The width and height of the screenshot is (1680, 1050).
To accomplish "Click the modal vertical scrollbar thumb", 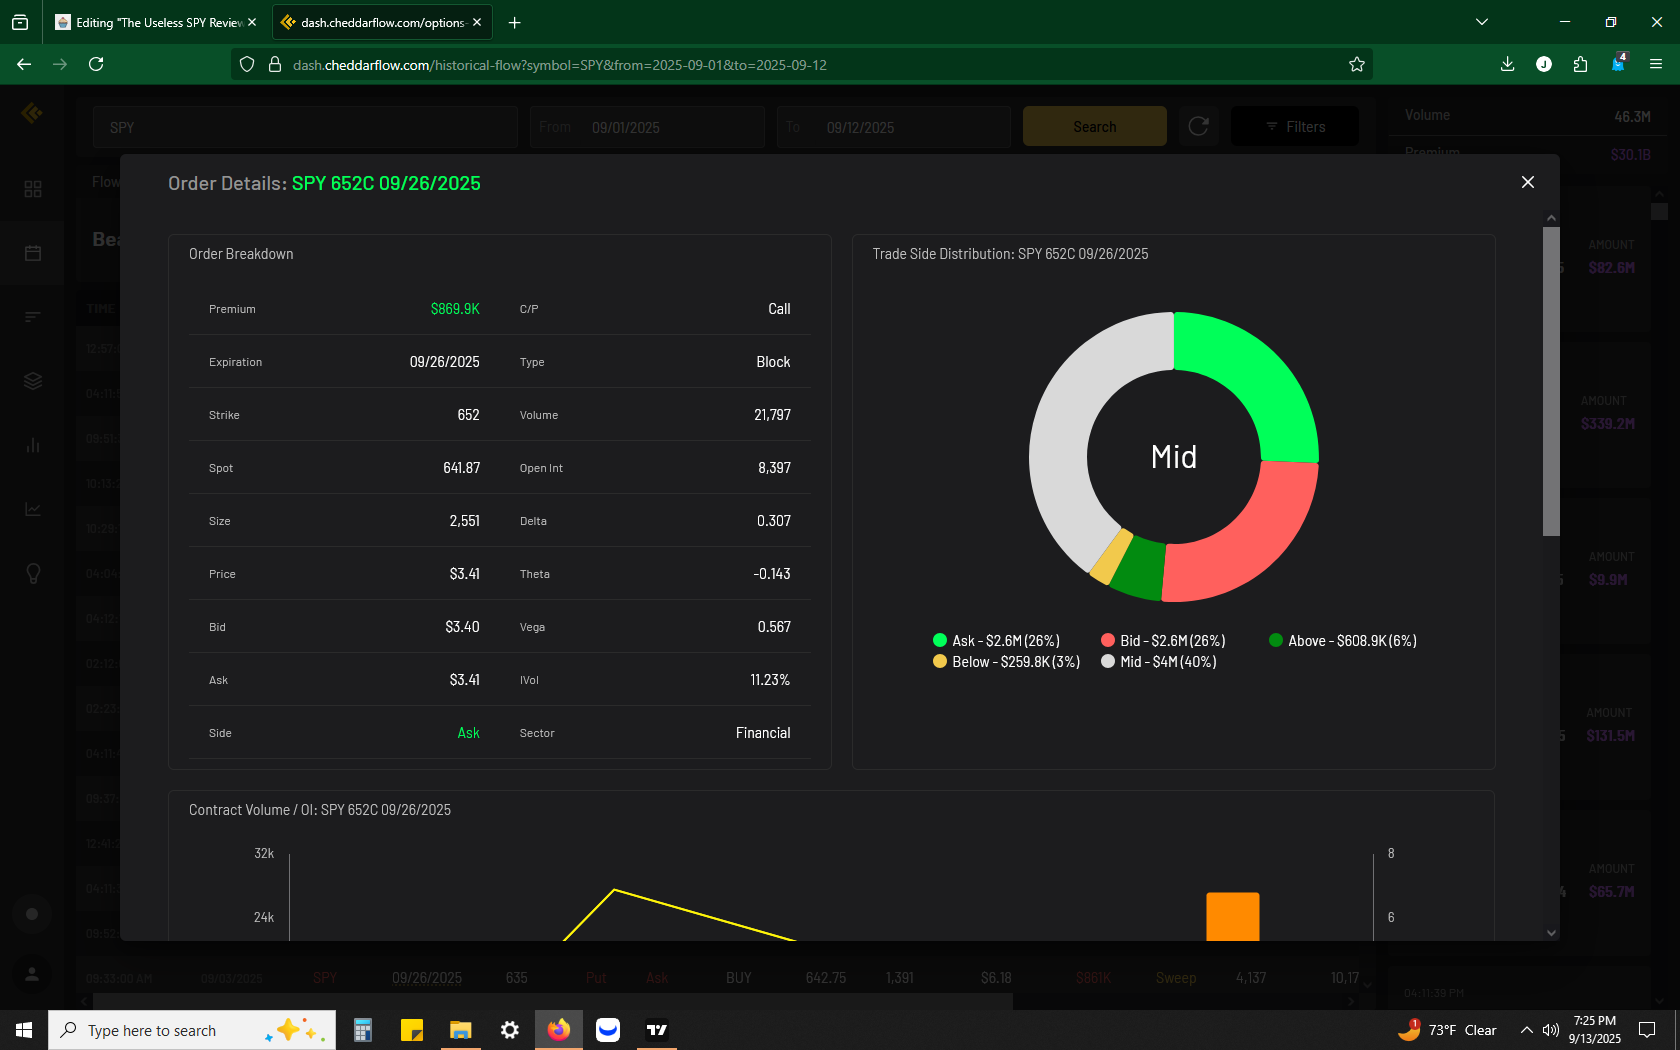I will pos(1551,380).
